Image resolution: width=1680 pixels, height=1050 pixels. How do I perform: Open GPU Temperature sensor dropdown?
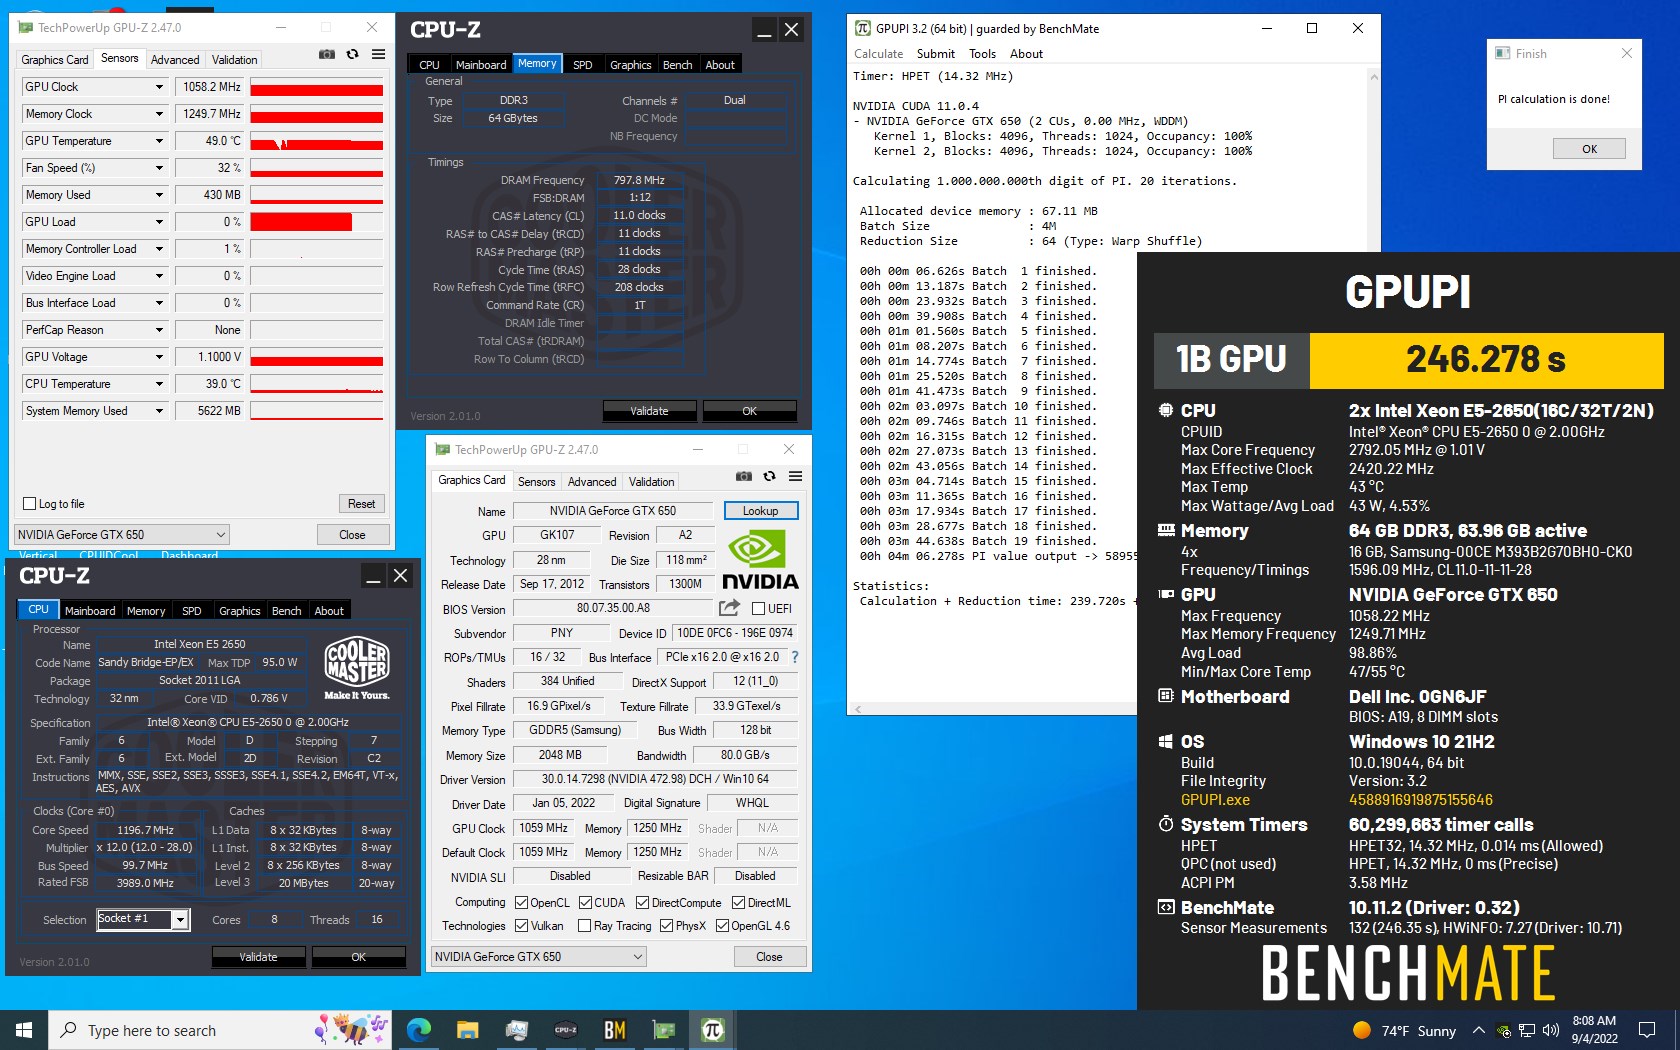(159, 141)
